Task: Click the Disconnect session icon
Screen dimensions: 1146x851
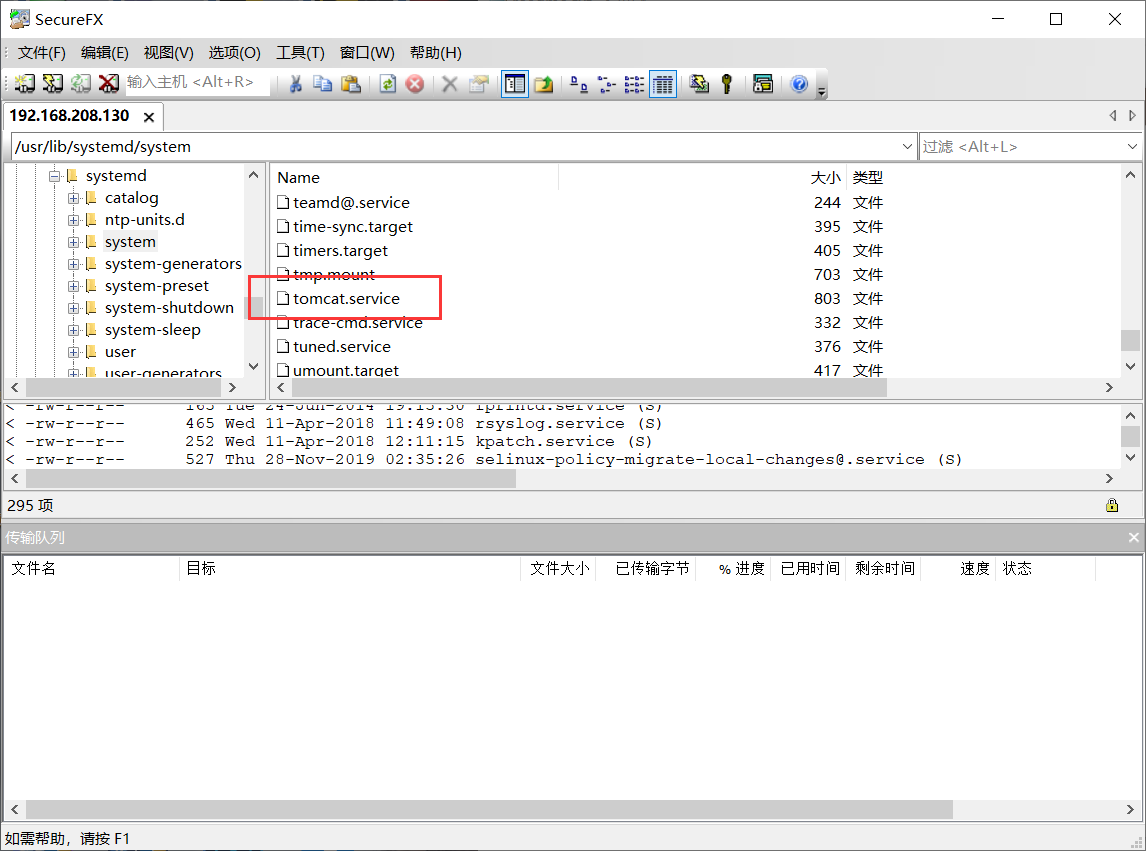Action: click(109, 84)
